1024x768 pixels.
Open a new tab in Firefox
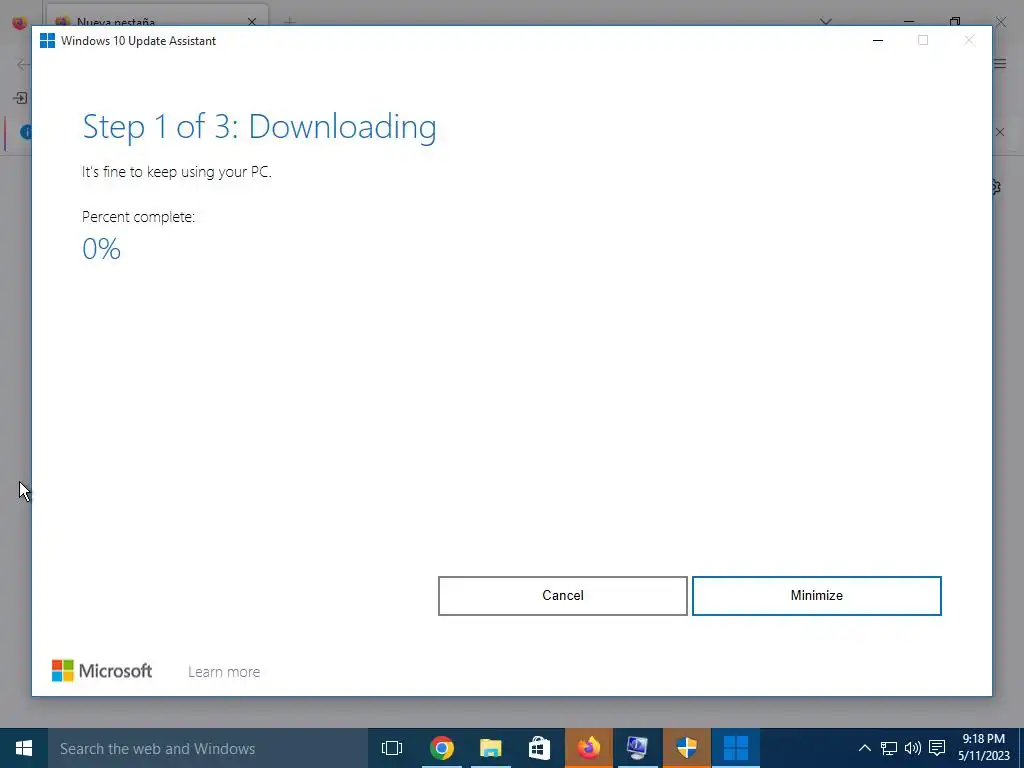pyautogui.click(x=289, y=22)
